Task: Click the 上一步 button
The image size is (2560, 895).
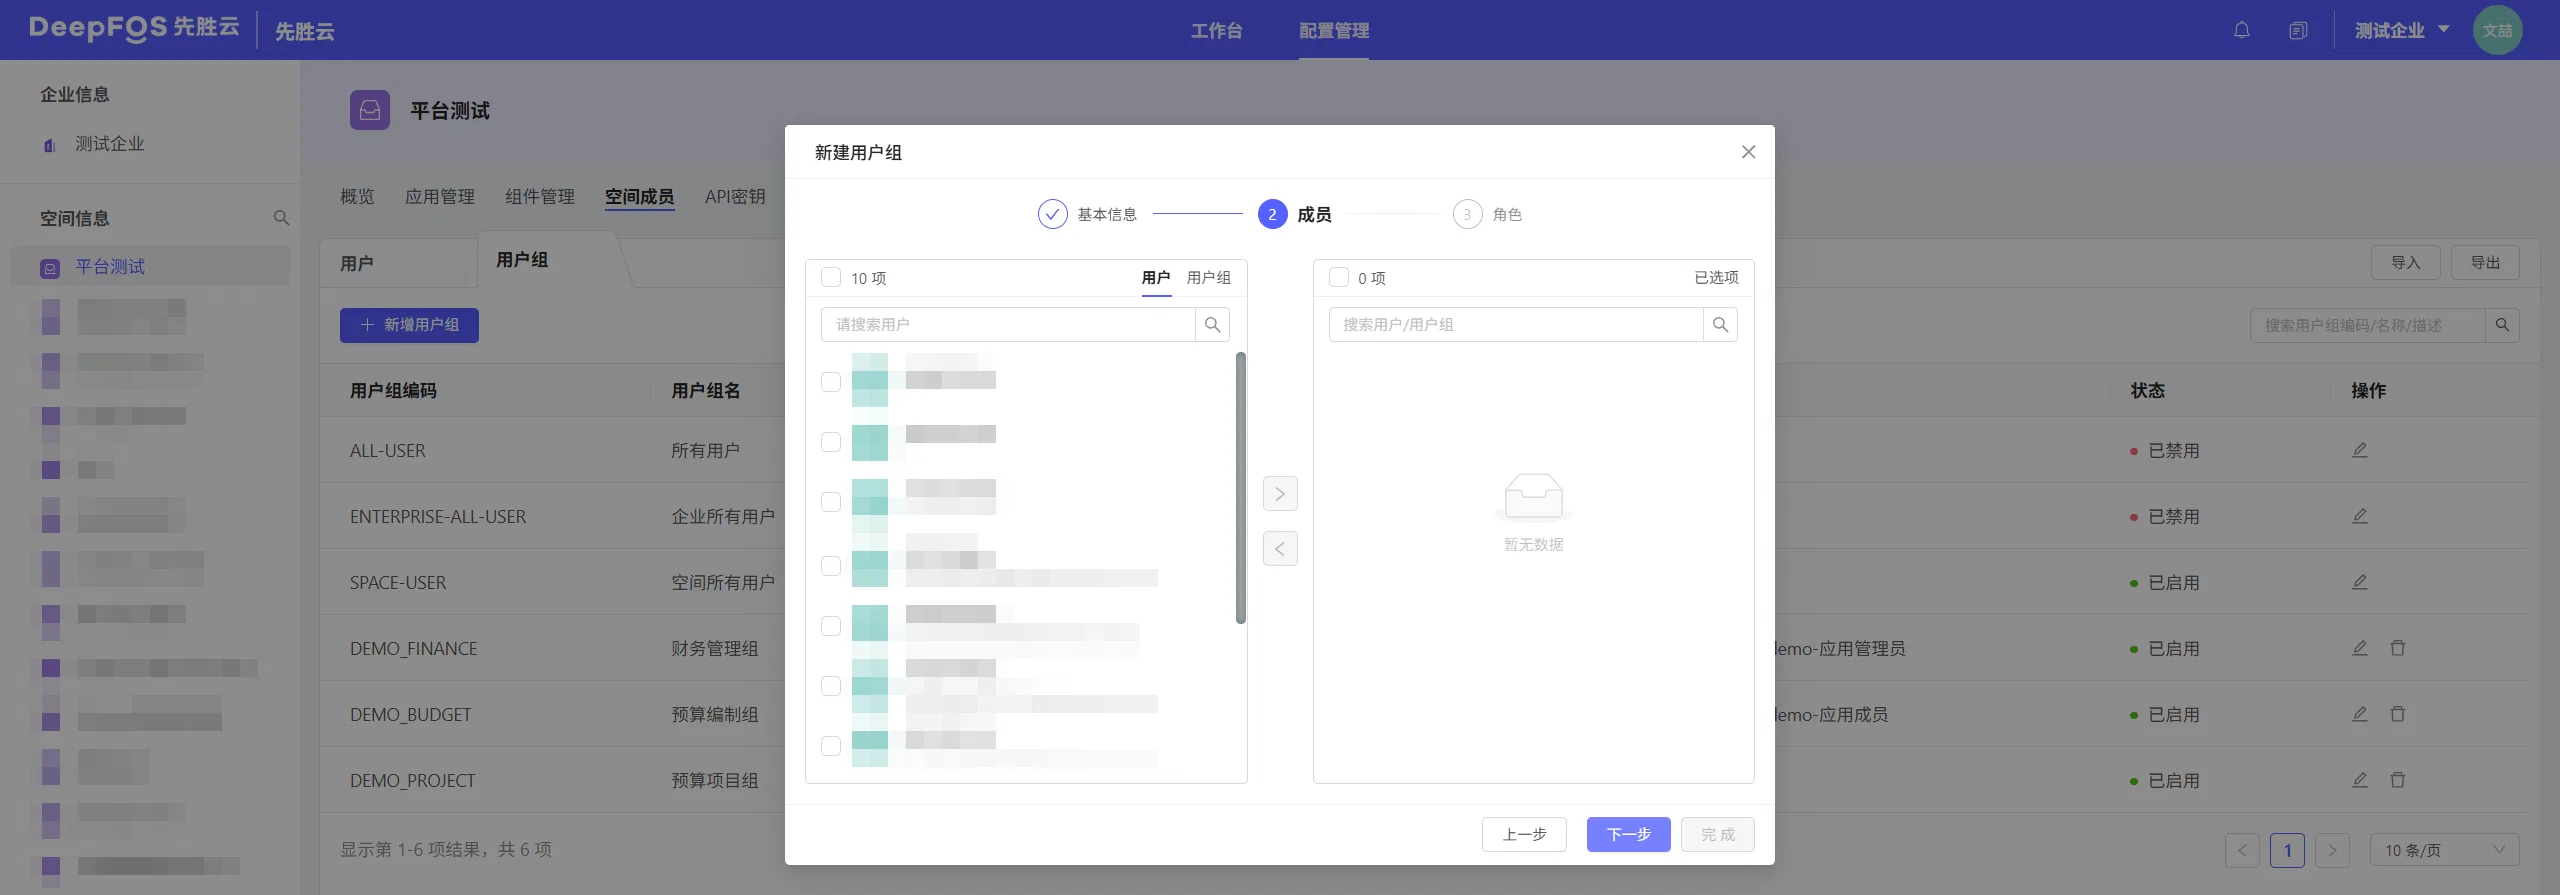Action: 1524,834
